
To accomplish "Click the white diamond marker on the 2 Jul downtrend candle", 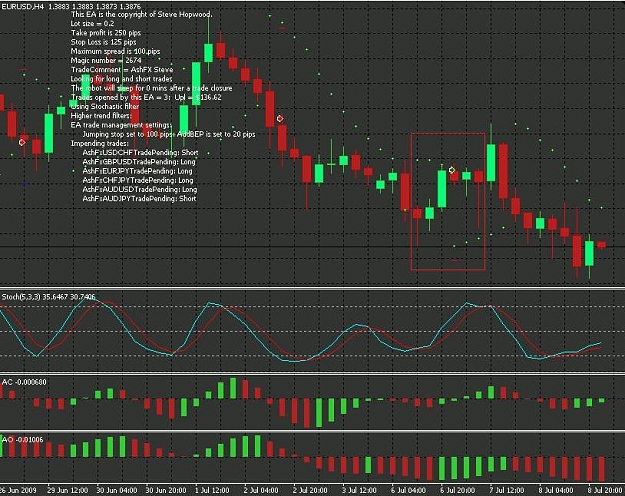I will click(280, 118).
